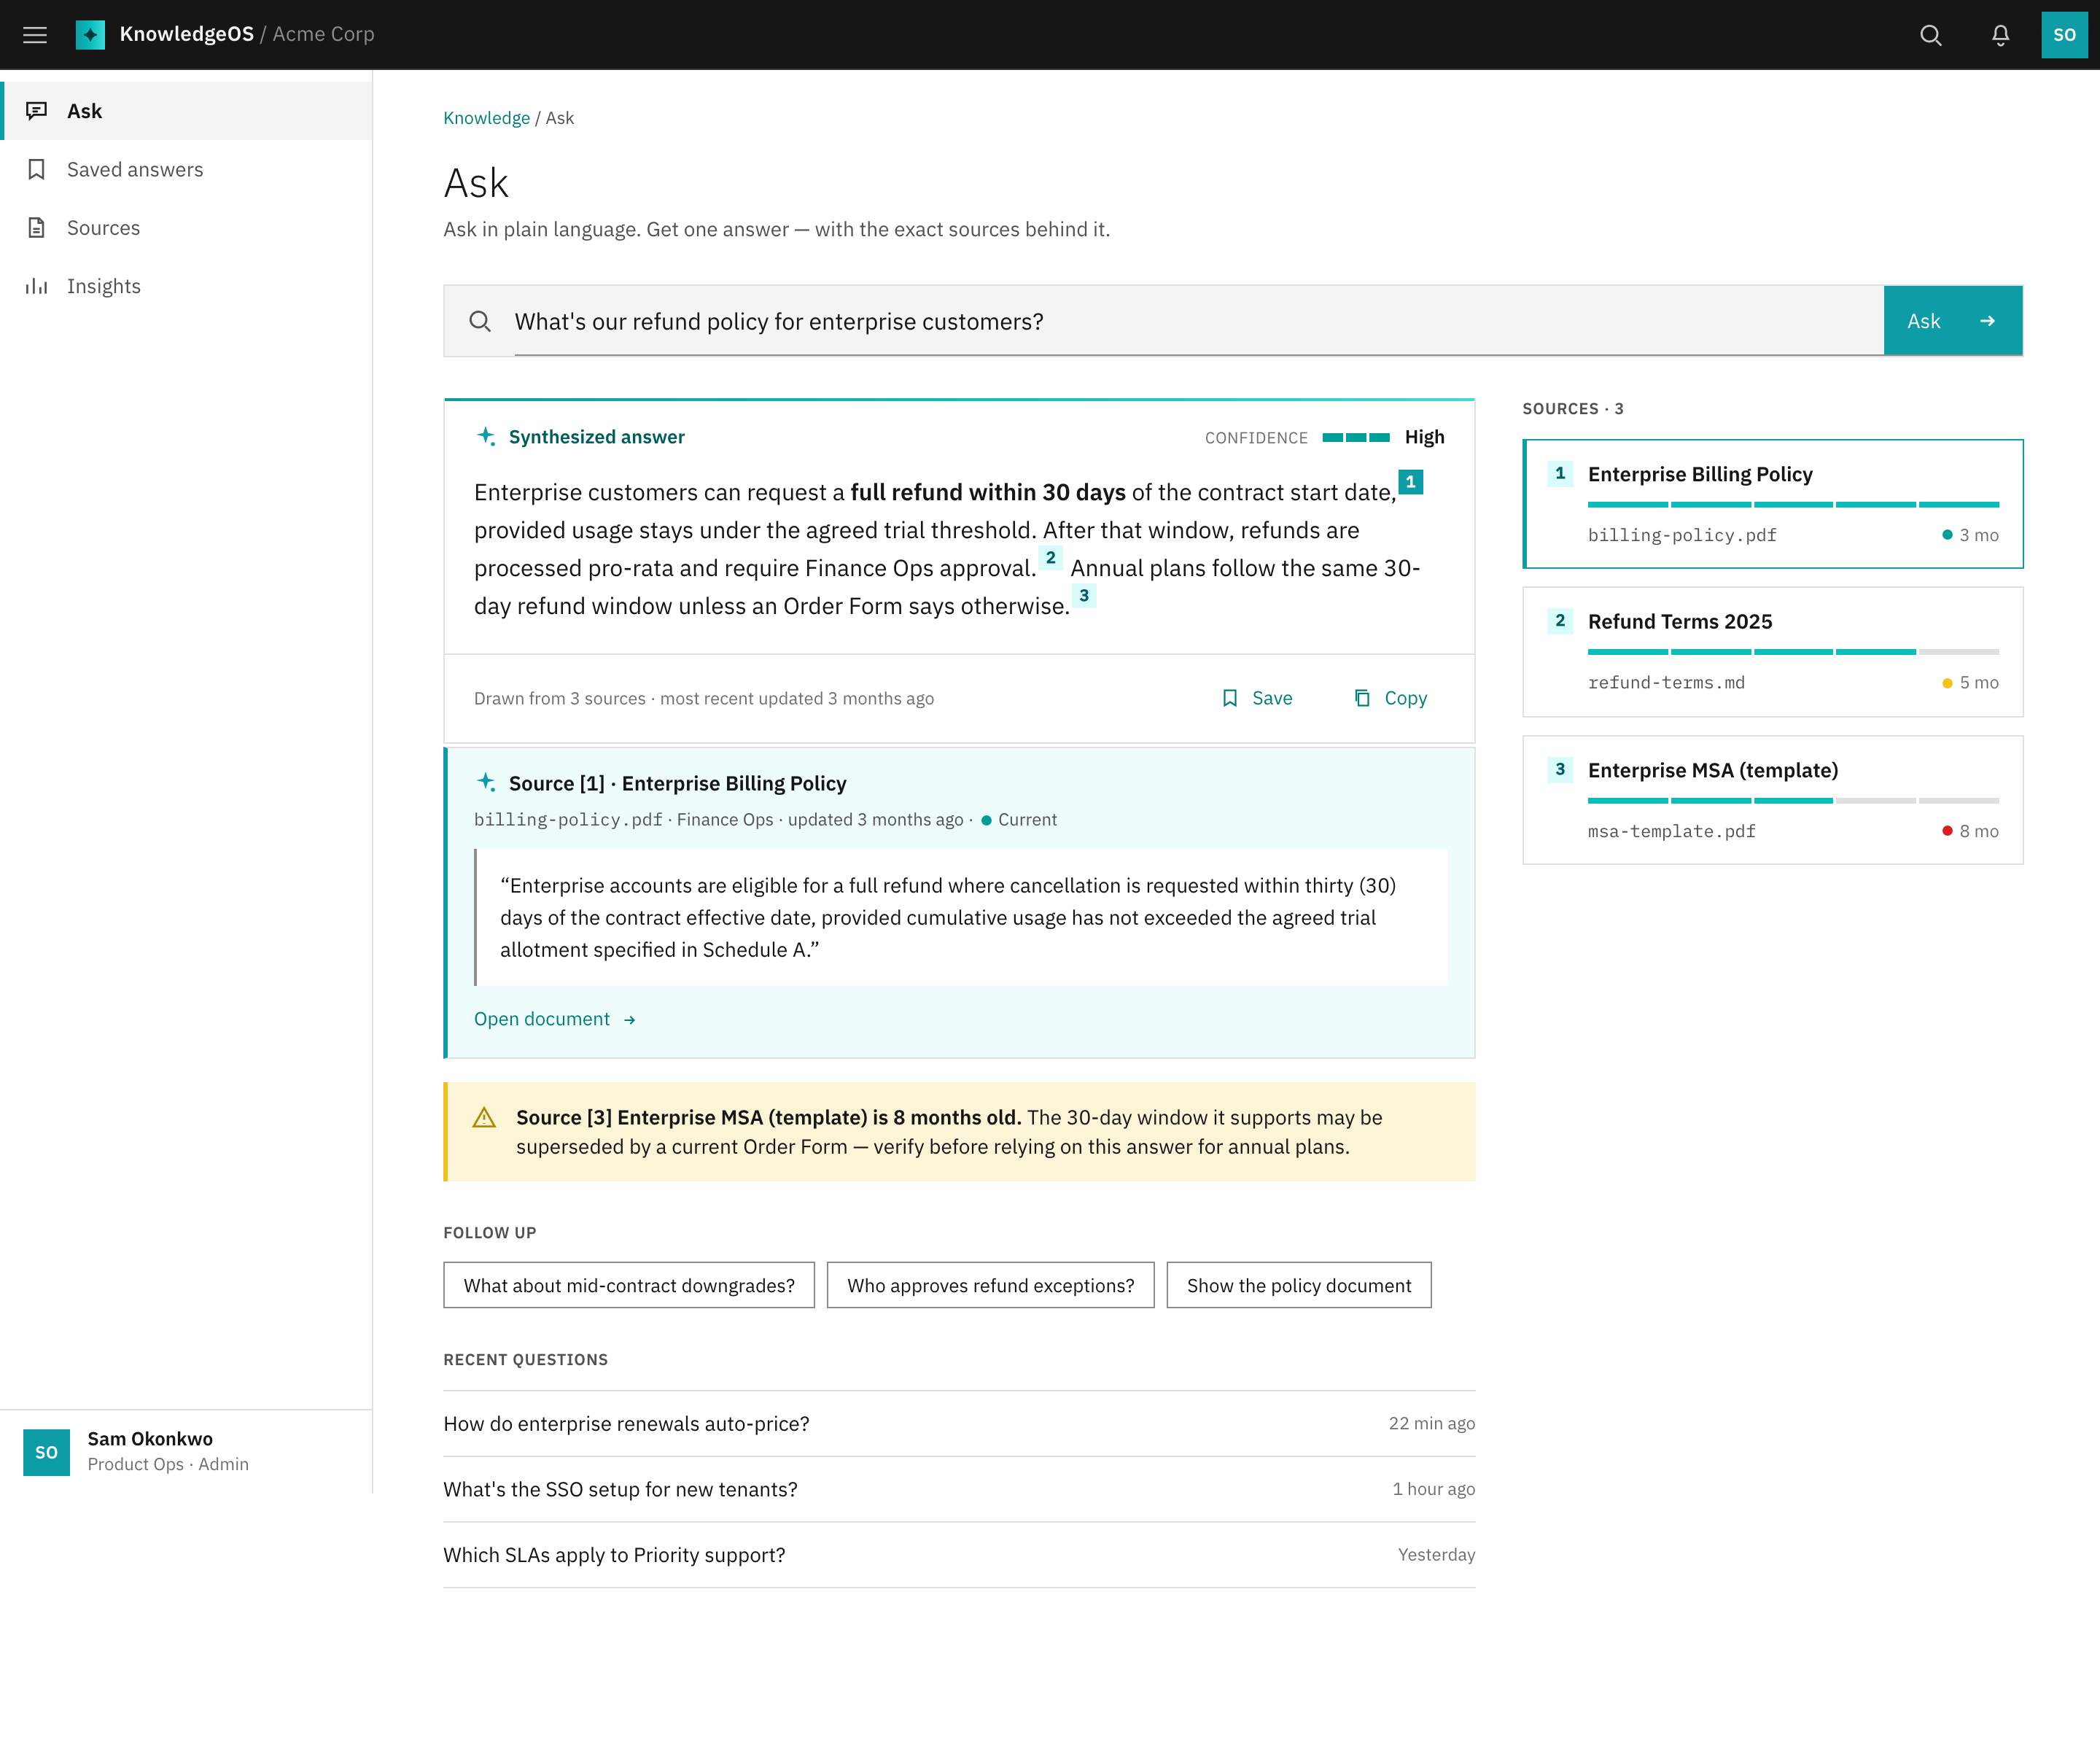Click citation marker 1 in the answer

pos(1410,481)
